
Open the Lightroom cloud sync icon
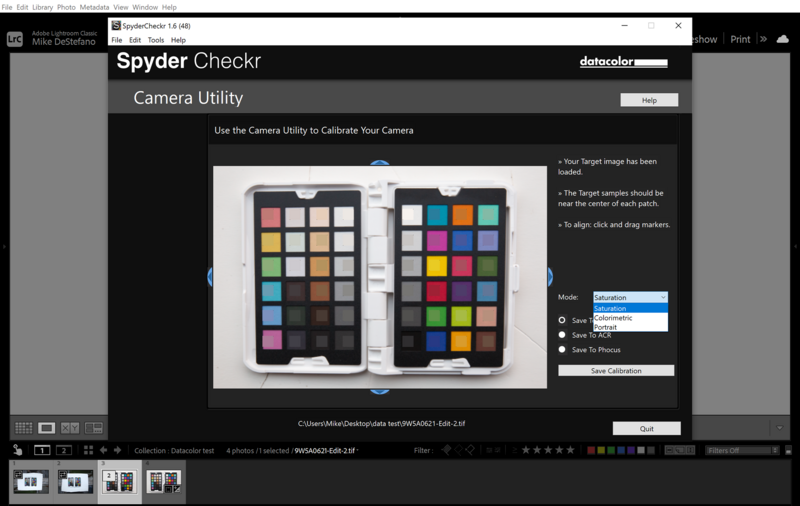click(x=783, y=39)
